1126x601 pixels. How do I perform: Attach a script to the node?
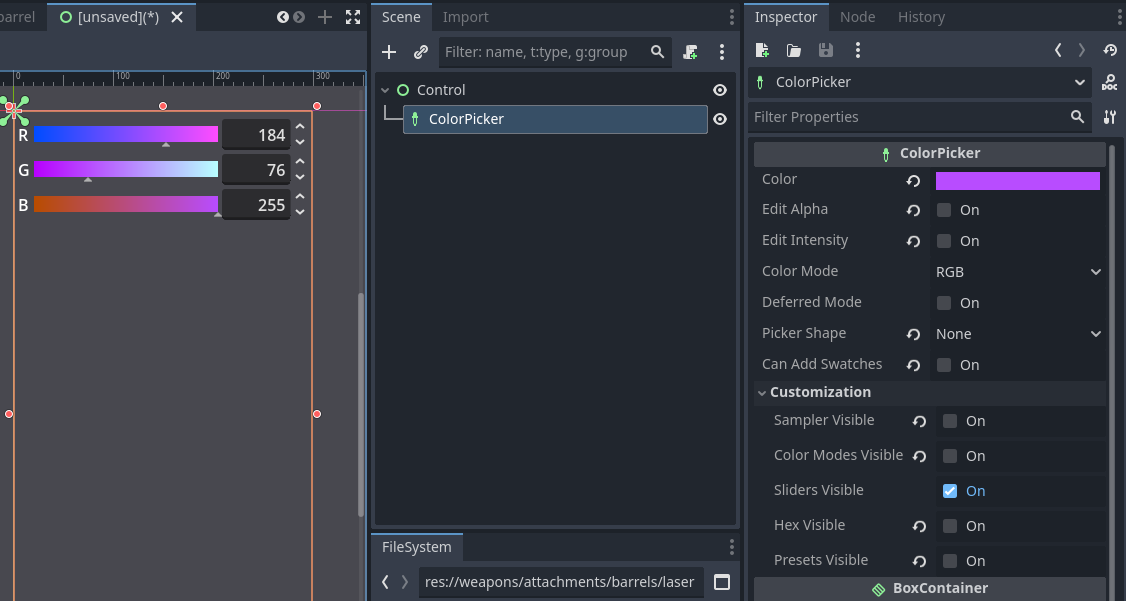(x=691, y=52)
